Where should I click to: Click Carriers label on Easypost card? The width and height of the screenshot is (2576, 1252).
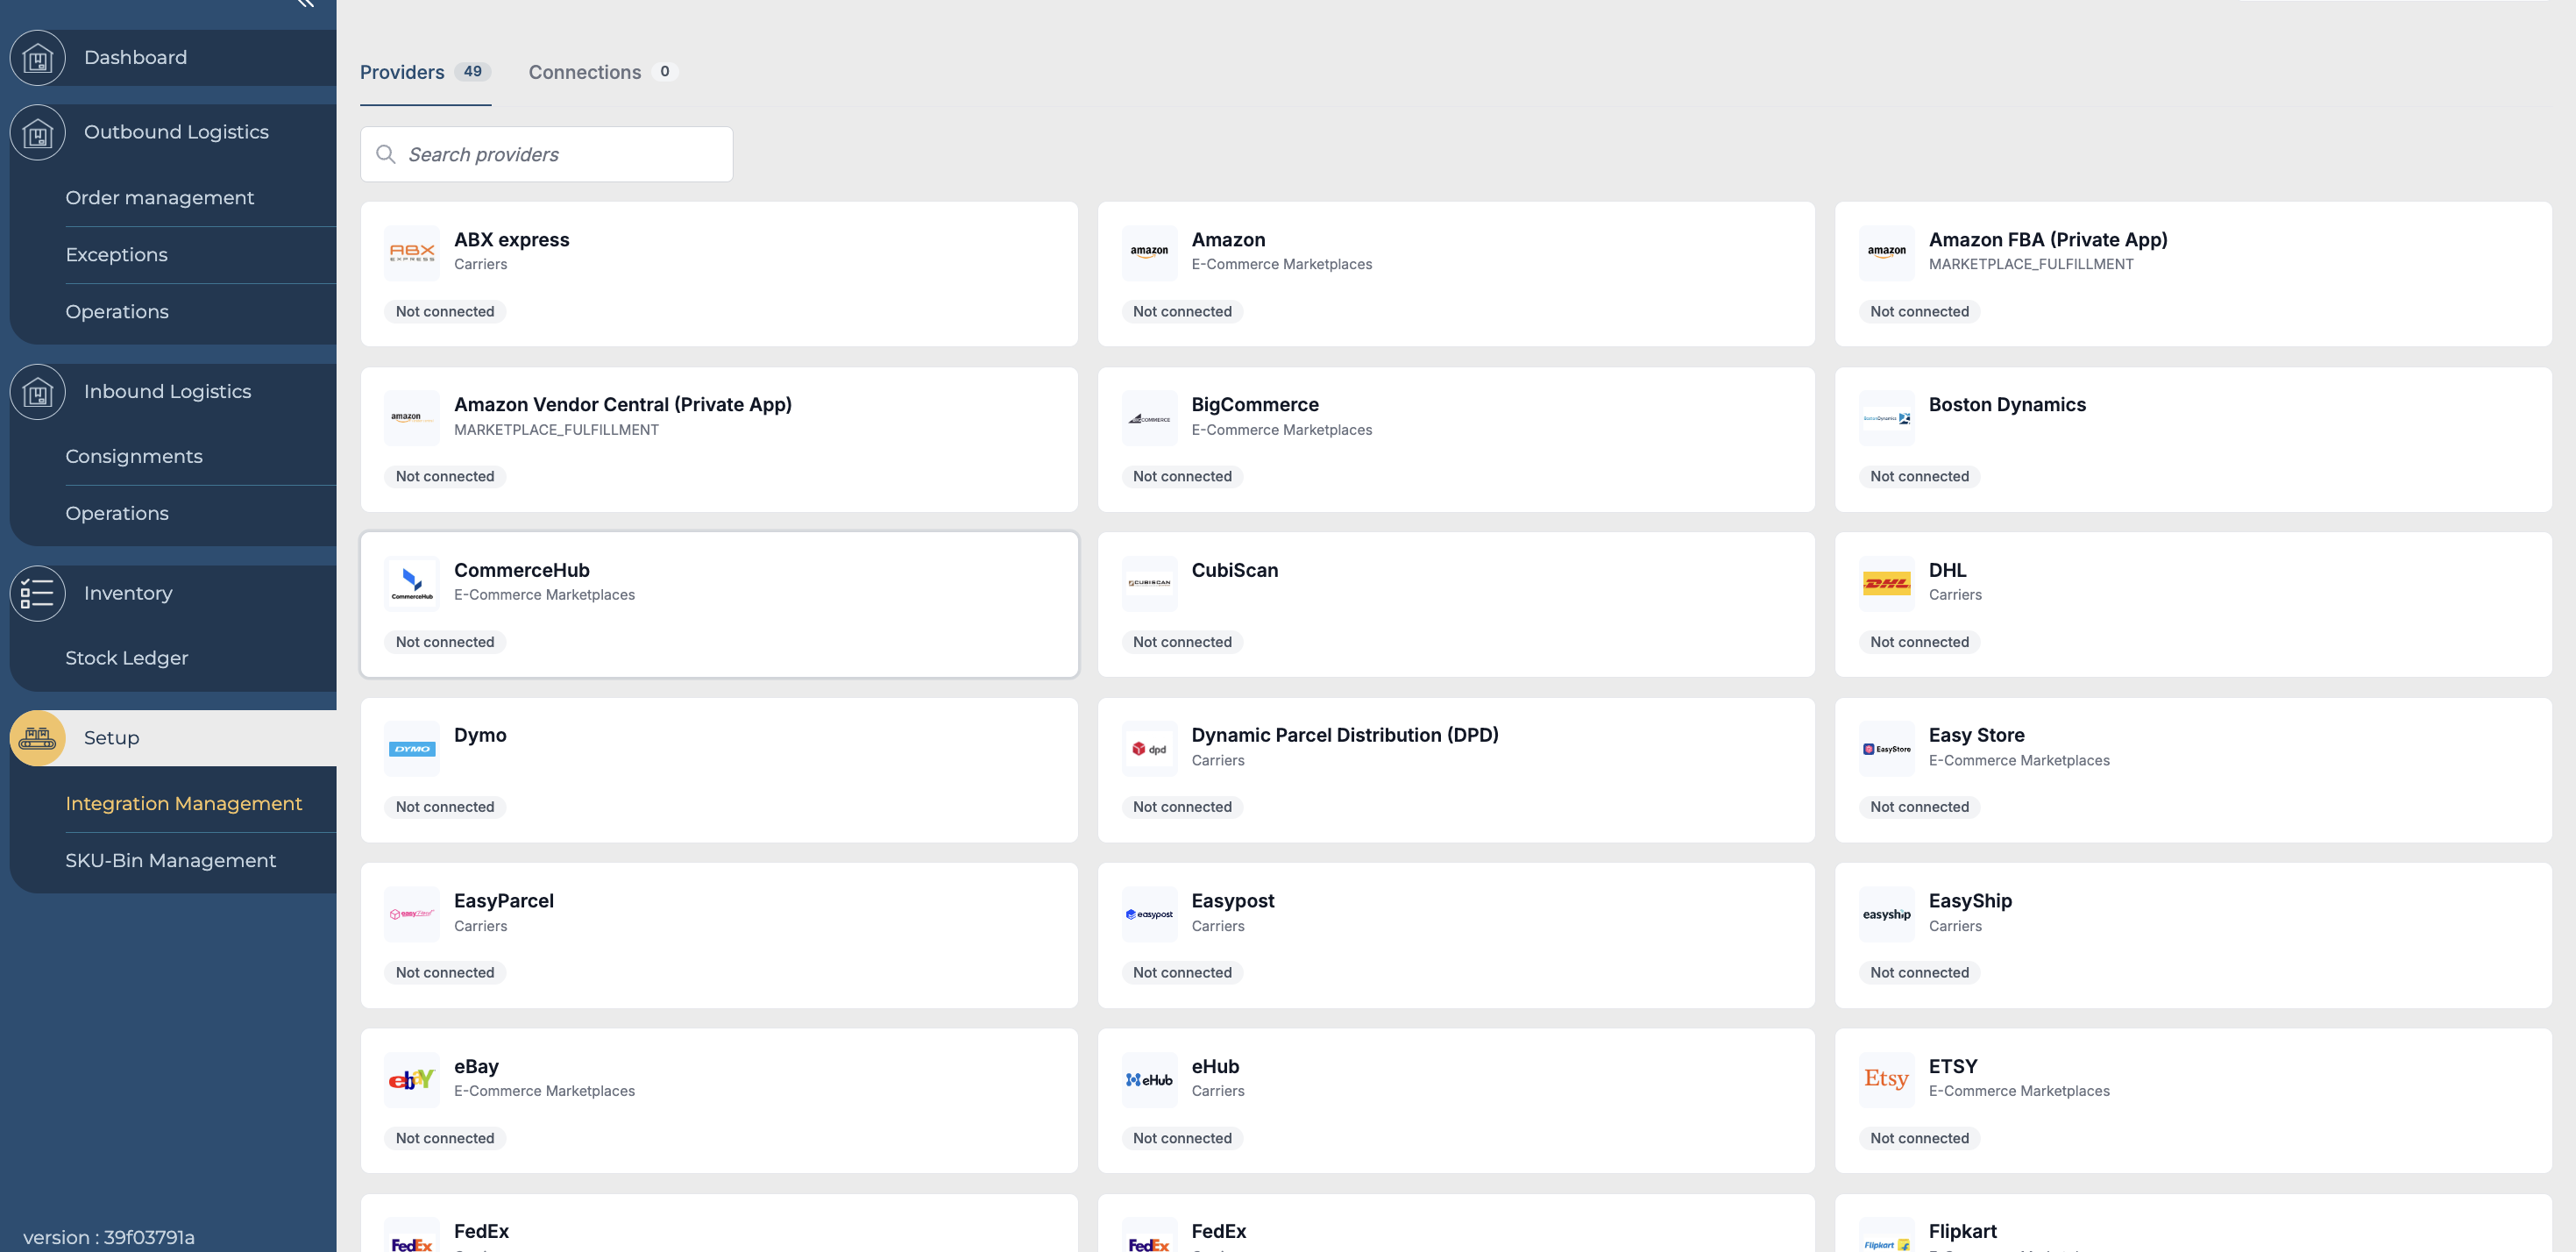coord(1218,926)
